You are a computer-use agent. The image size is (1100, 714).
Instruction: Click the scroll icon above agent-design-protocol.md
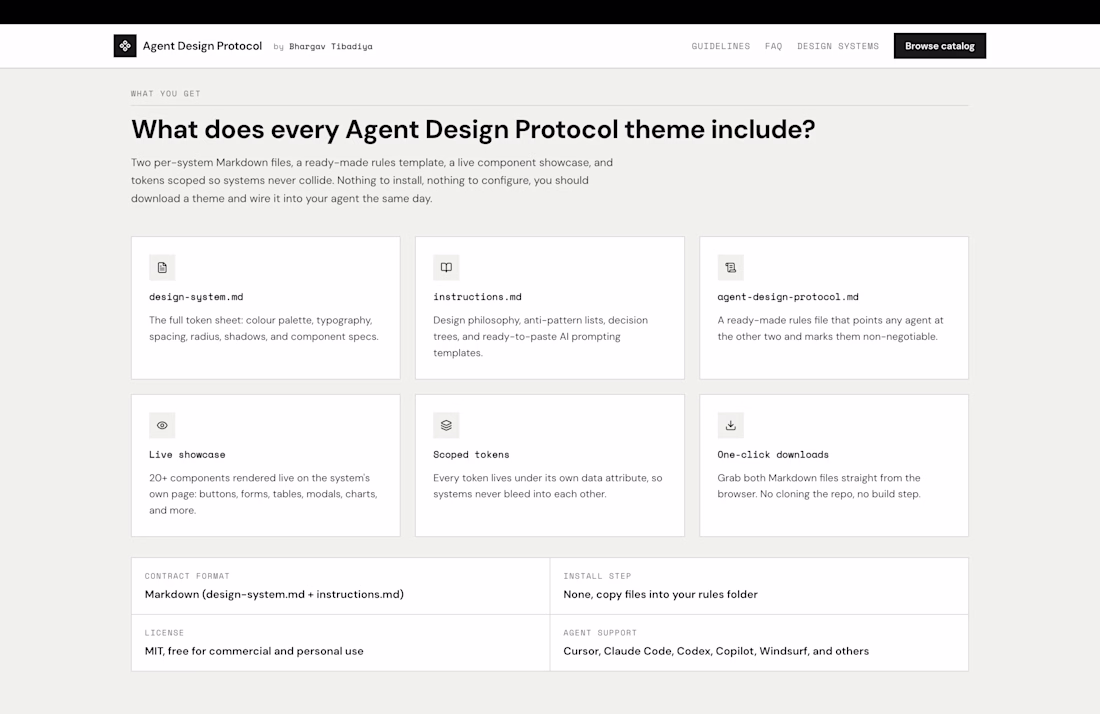pyautogui.click(x=730, y=267)
